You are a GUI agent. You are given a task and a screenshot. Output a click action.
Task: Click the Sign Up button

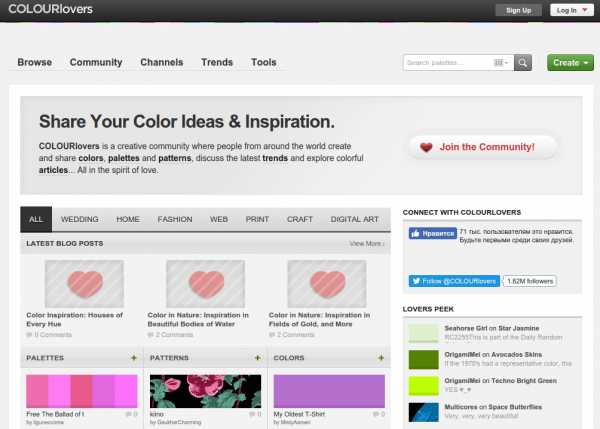pyautogui.click(x=519, y=10)
